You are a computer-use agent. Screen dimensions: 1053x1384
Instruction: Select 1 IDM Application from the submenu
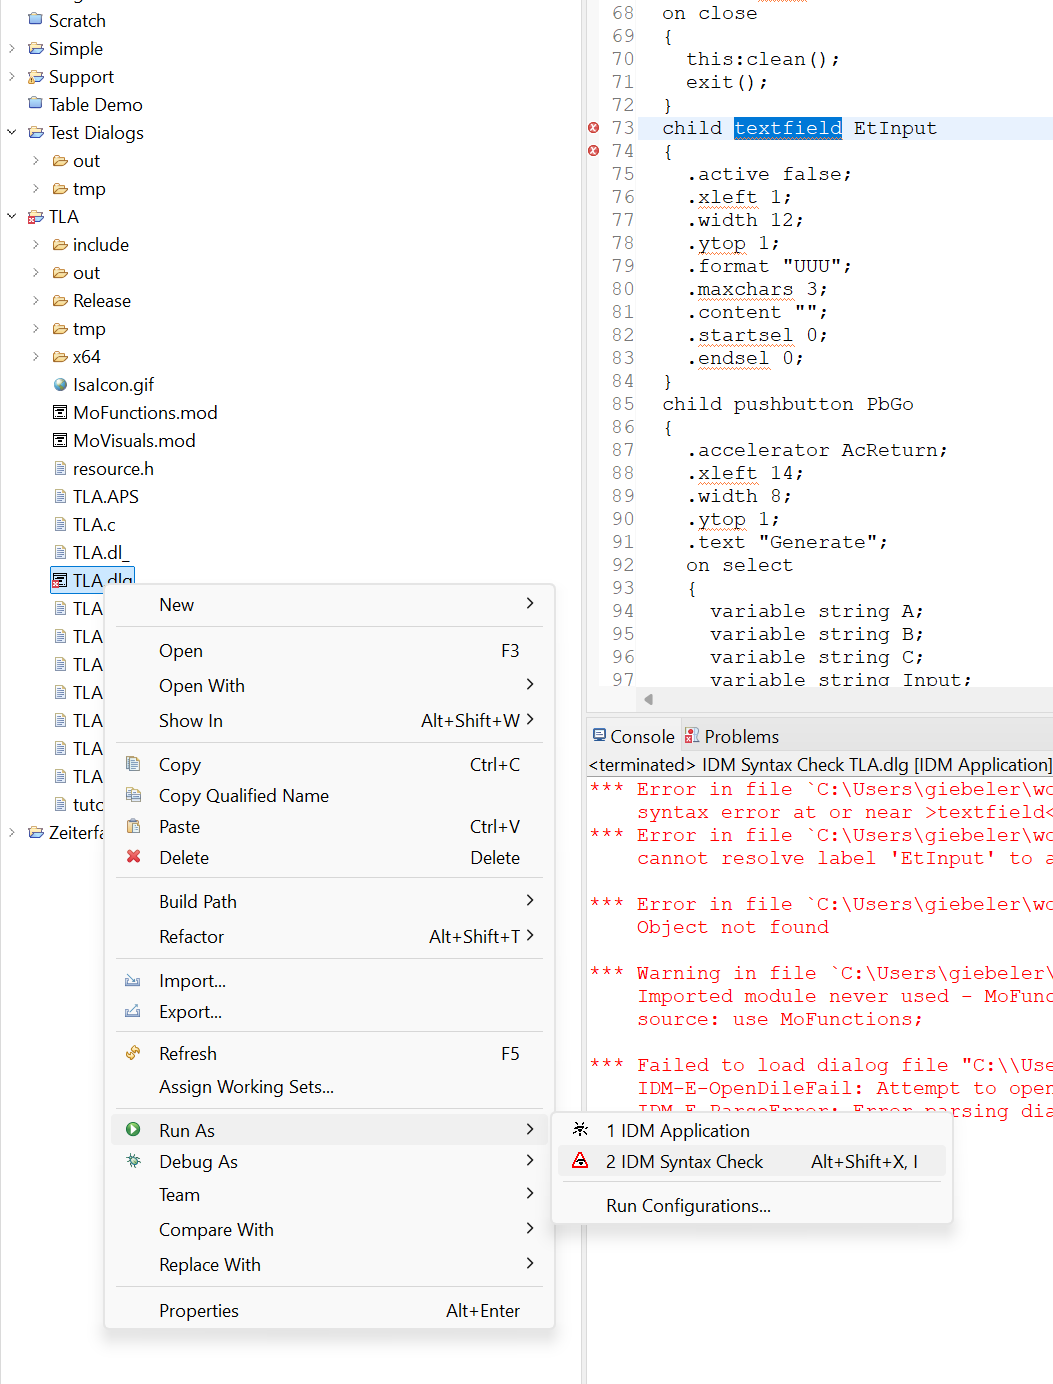pyautogui.click(x=677, y=1130)
